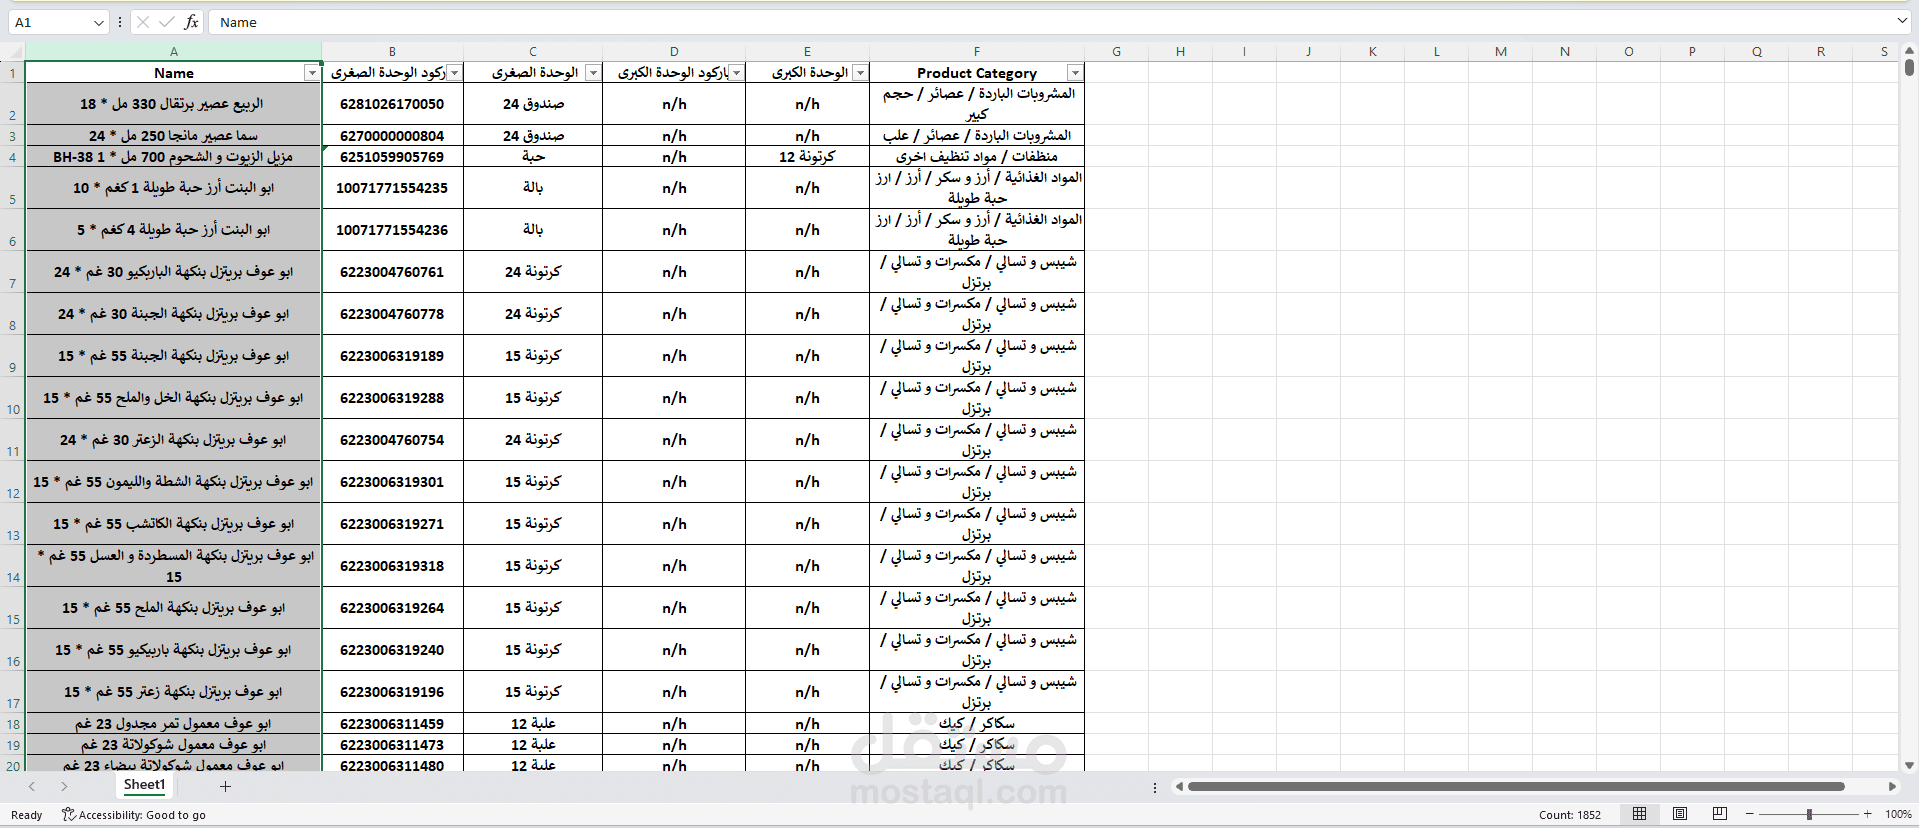This screenshot has width=1919, height=828.
Task: Click the accessibility checker icon in status bar
Action: 68,814
